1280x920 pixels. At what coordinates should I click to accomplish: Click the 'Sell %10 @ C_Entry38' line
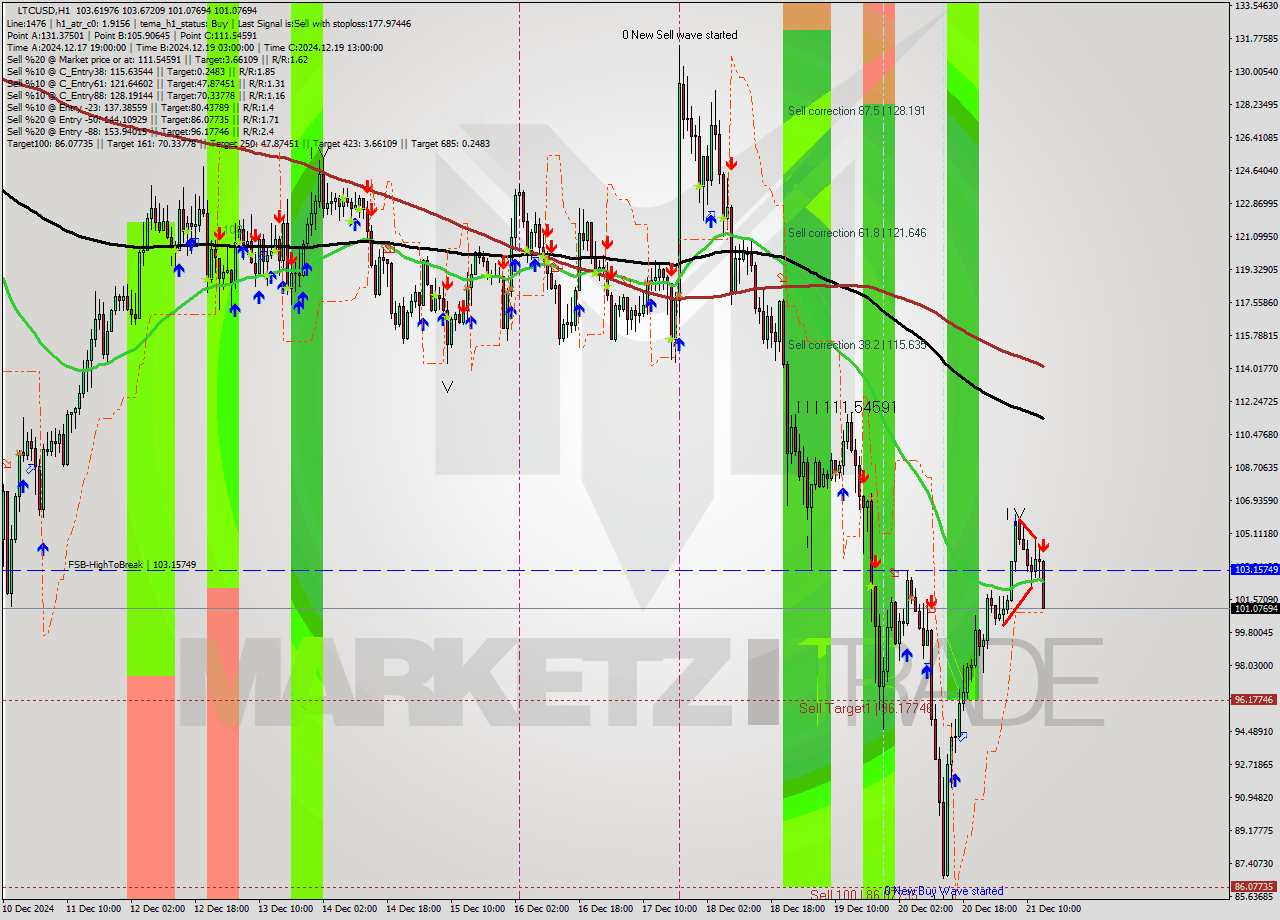pos(141,71)
